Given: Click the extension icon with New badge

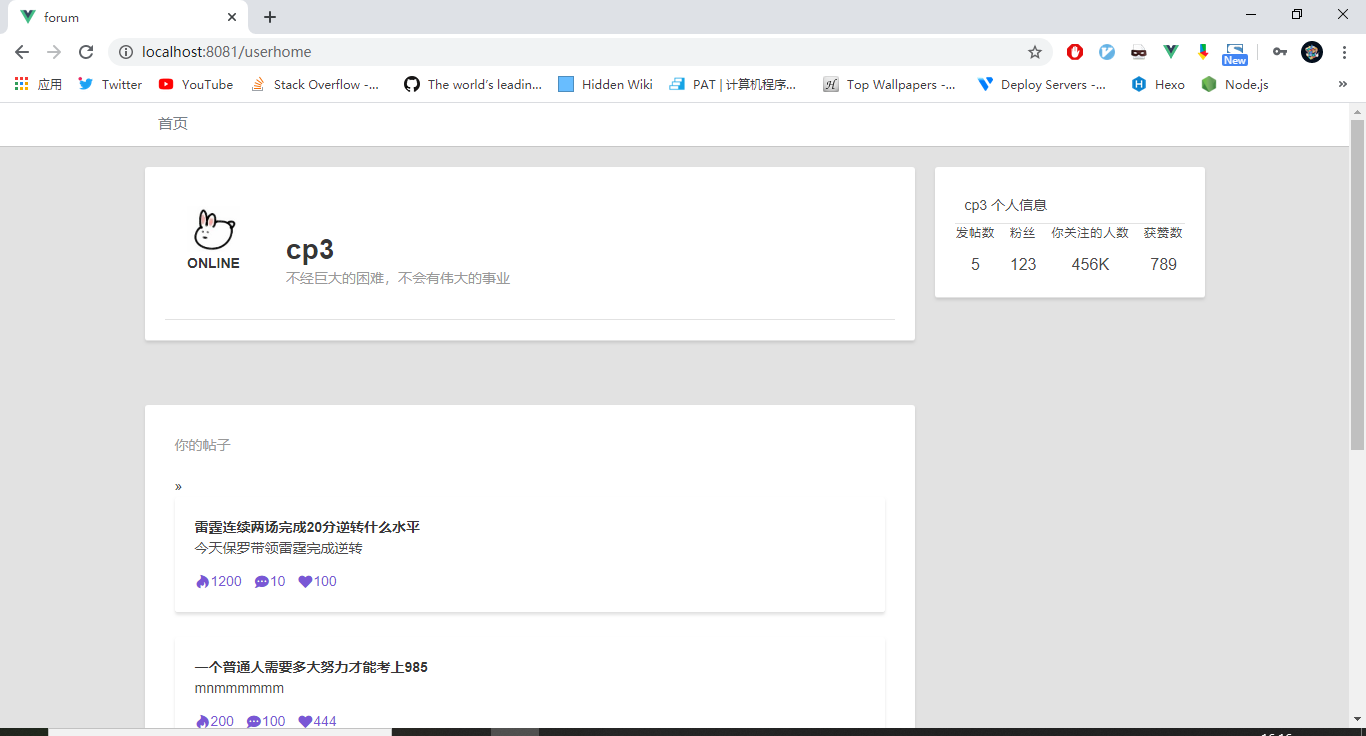Looking at the screenshot, I should pyautogui.click(x=1235, y=54).
